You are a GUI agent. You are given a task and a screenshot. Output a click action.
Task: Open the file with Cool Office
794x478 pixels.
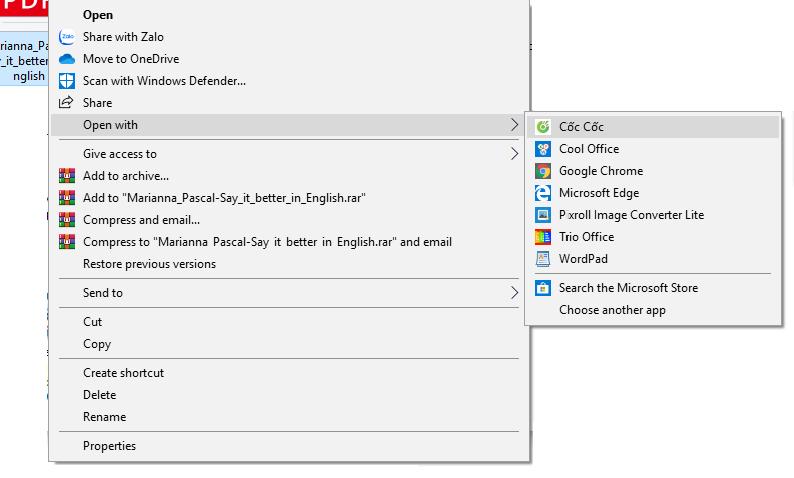tap(653, 149)
